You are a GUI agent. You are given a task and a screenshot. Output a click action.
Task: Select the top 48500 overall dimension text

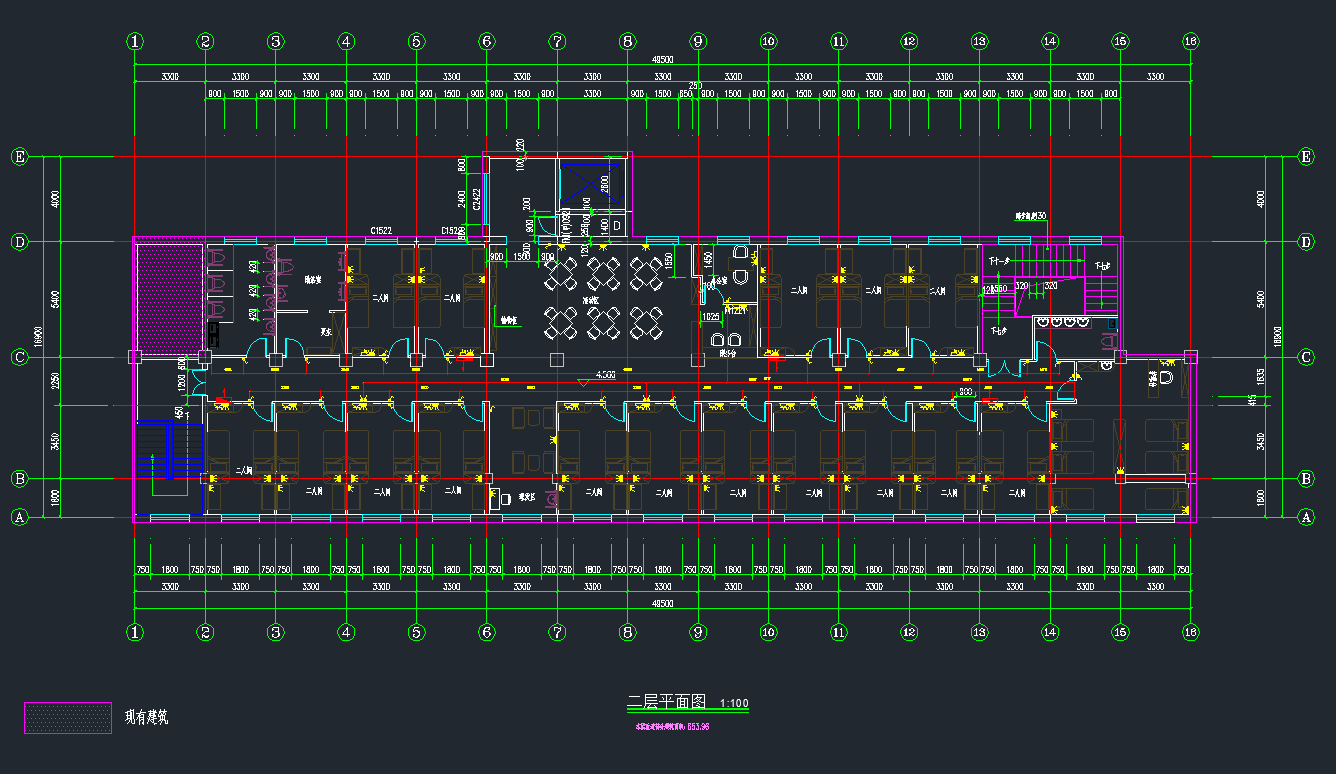[x=662, y=60]
